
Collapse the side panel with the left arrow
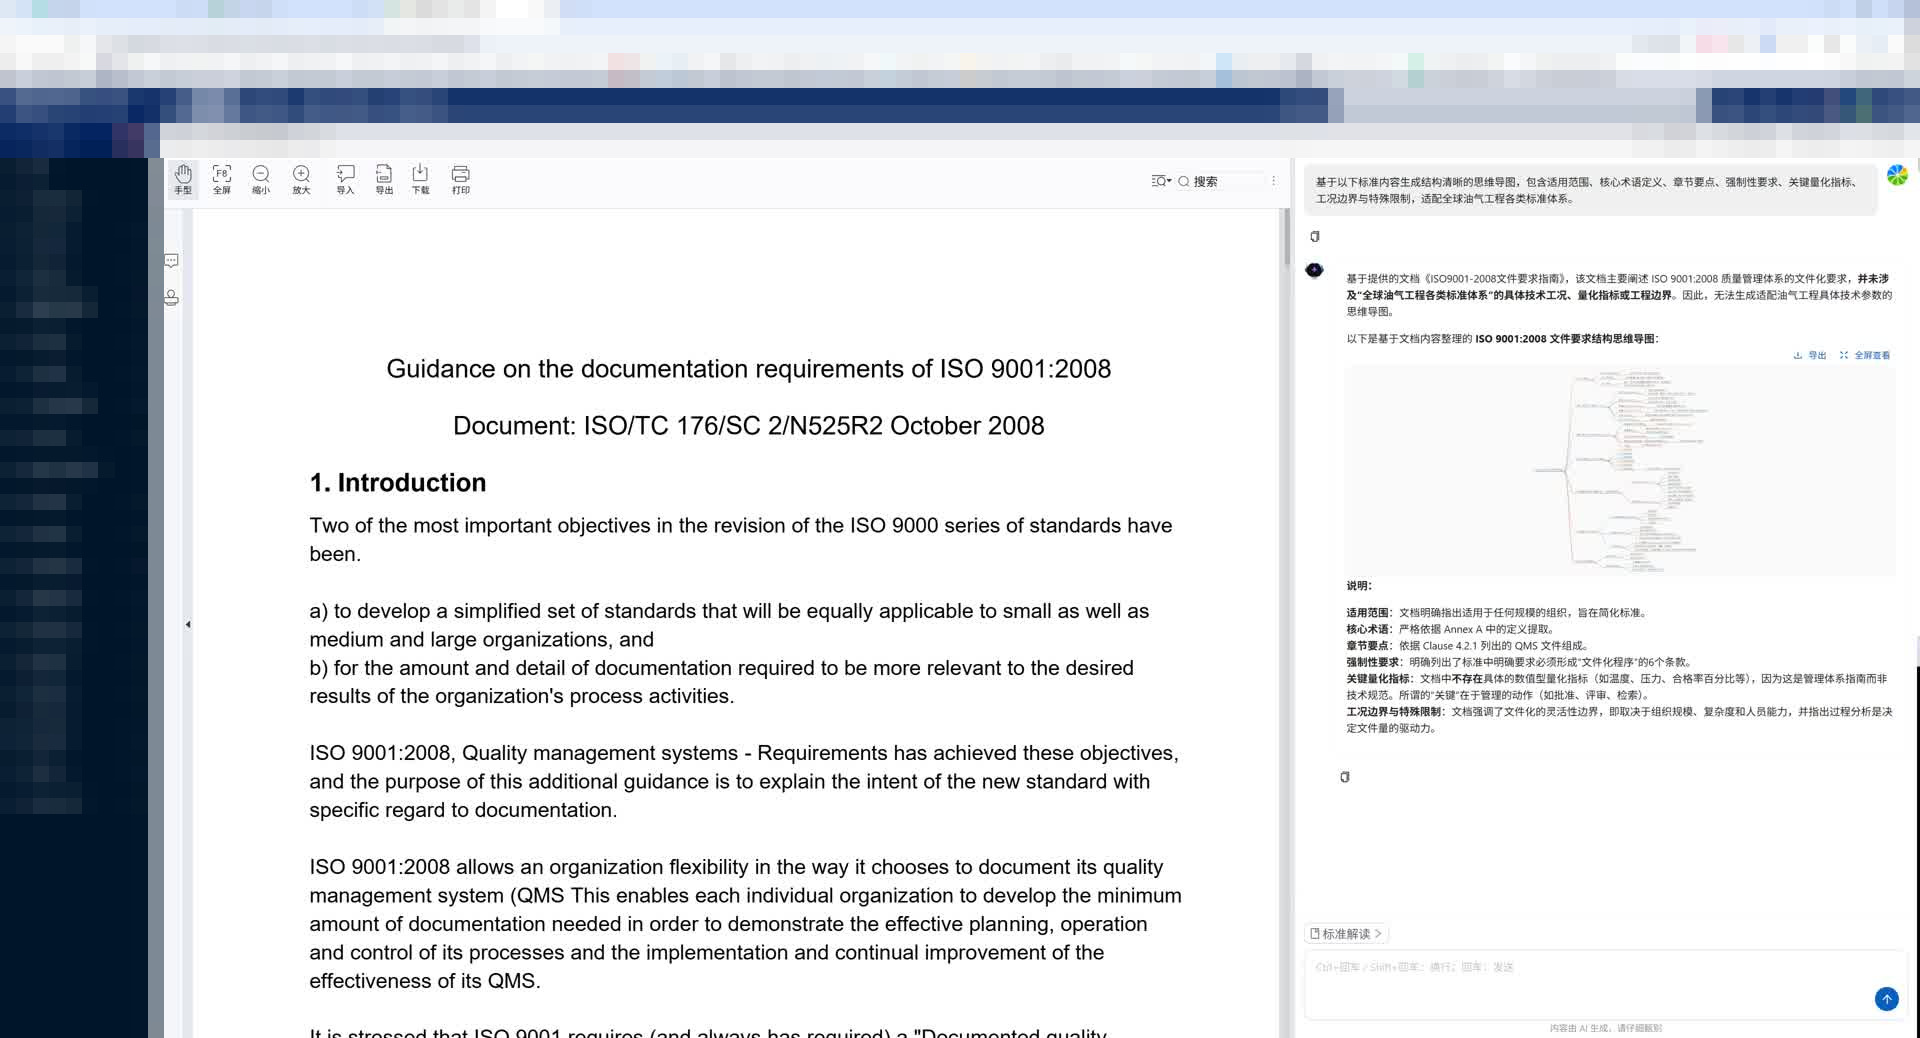[188, 624]
